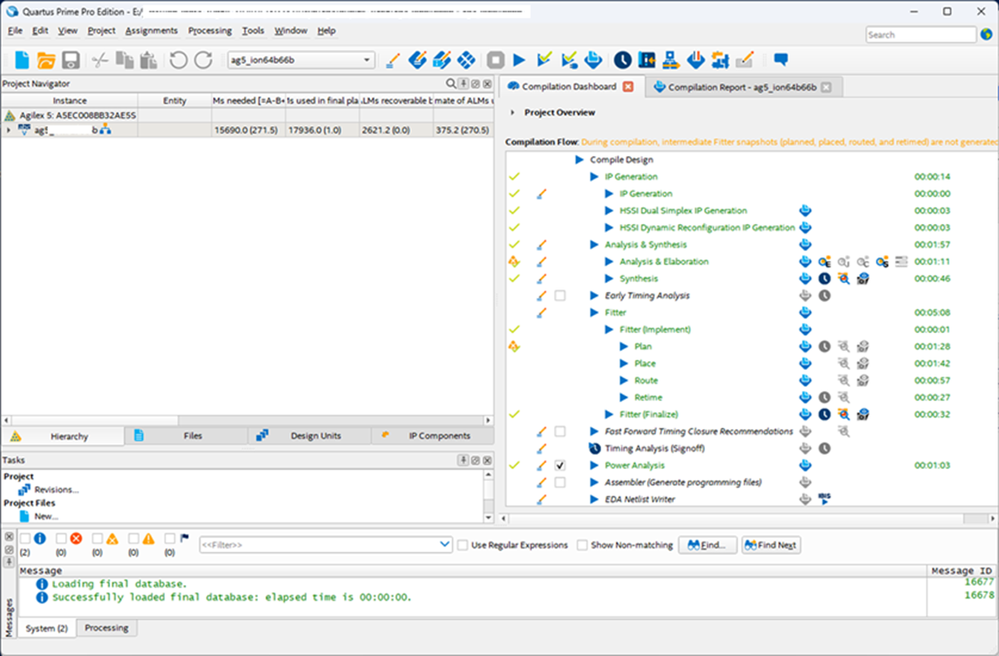Click the edit settings pencil beside Fitter
This screenshot has height=656, width=999.
(x=541, y=313)
